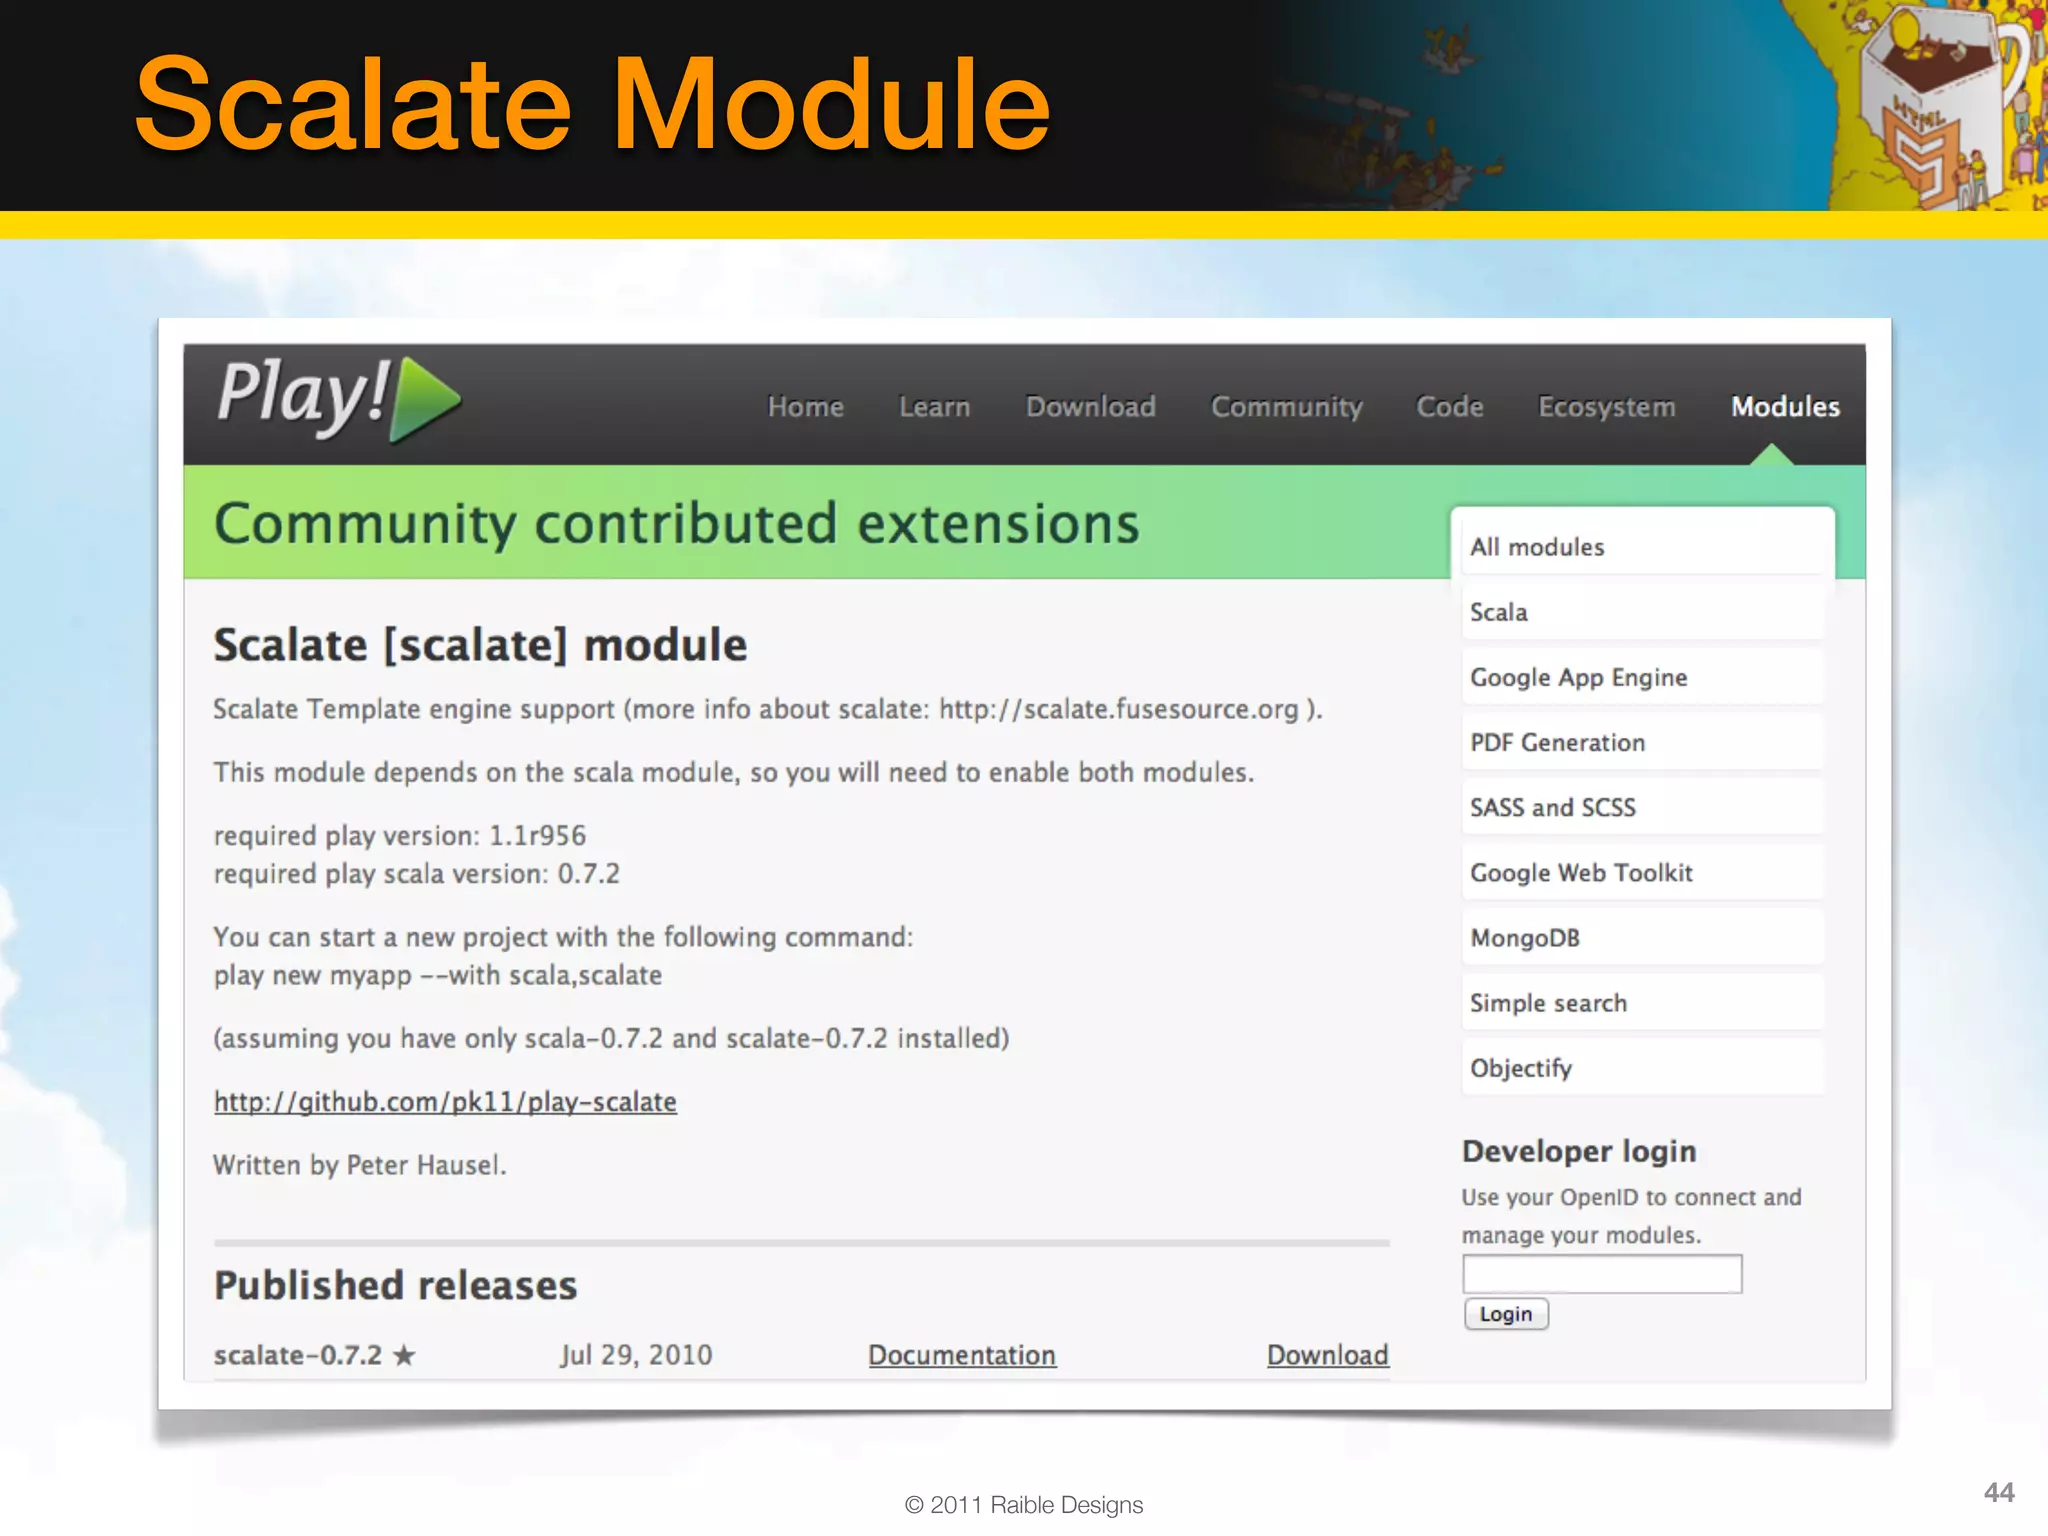
Task: Open Documentation for scalate-0.7.2
Action: click(x=962, y=1355)
